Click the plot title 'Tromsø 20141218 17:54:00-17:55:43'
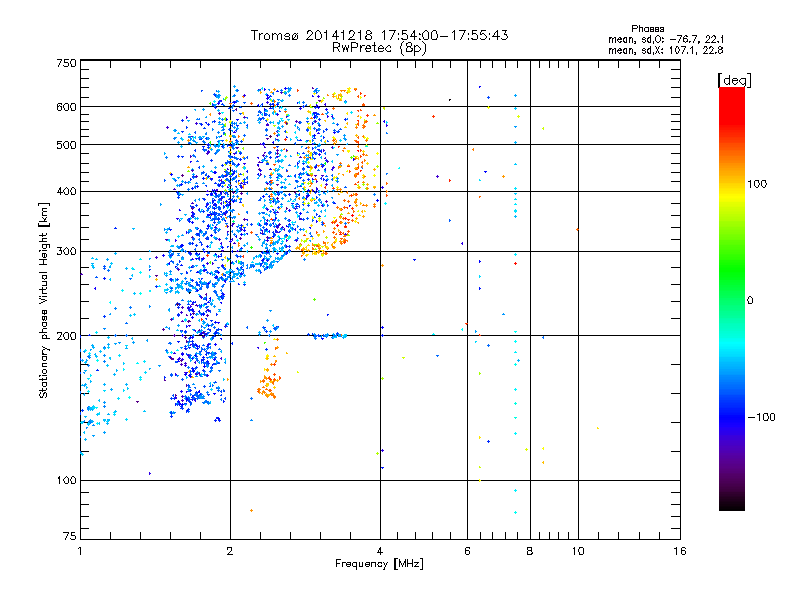Viewport: 800px width, 600px height. pos(379,35)
